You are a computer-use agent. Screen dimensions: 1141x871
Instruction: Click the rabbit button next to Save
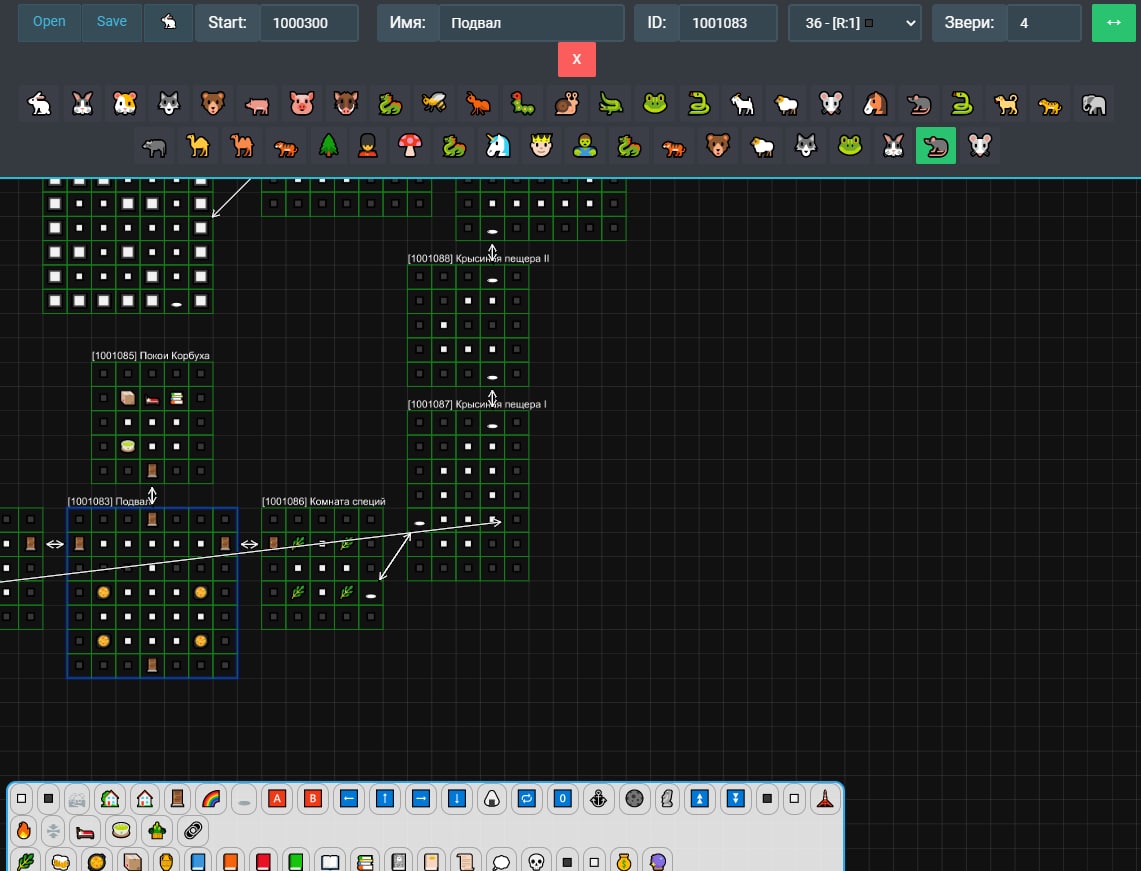click(168, 22)
